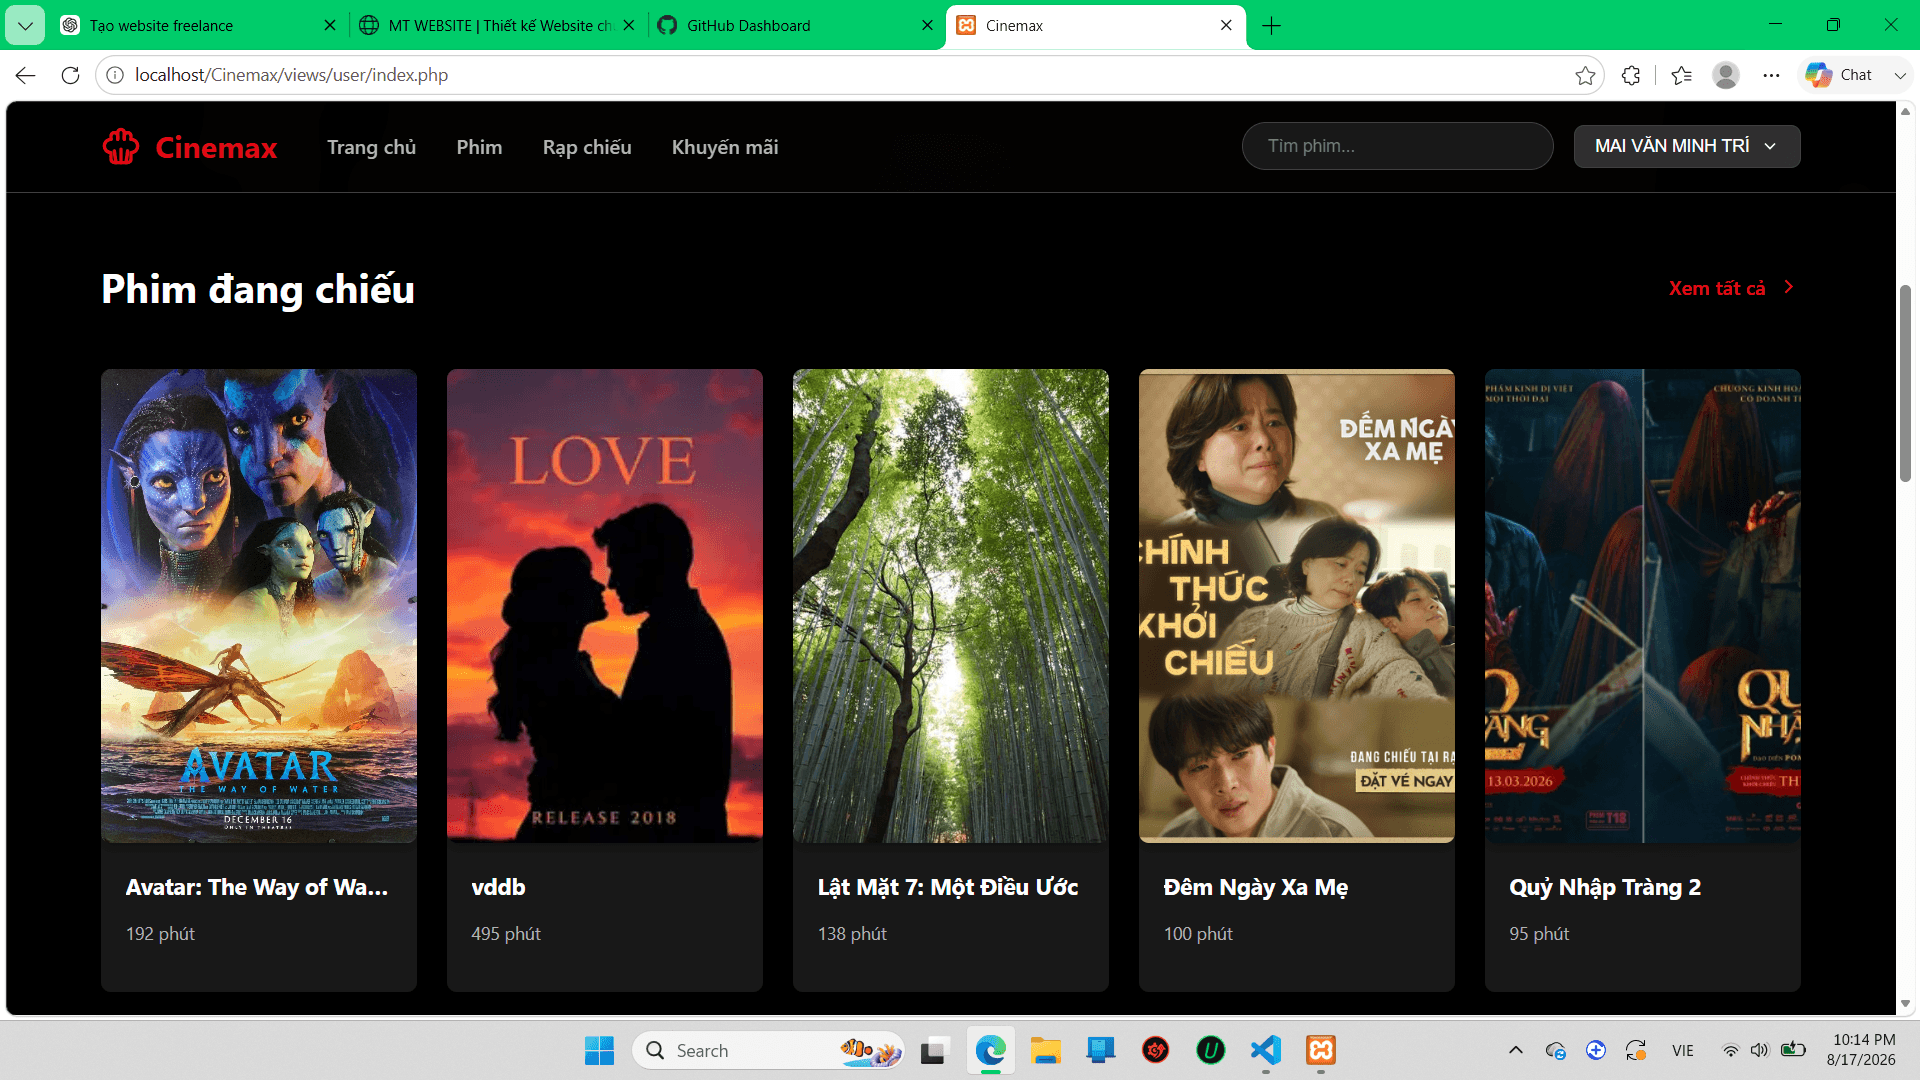Click the 95 phút duration text
The width and height of the screenshot is (1920, 1080).
[x=1539, y=933]
